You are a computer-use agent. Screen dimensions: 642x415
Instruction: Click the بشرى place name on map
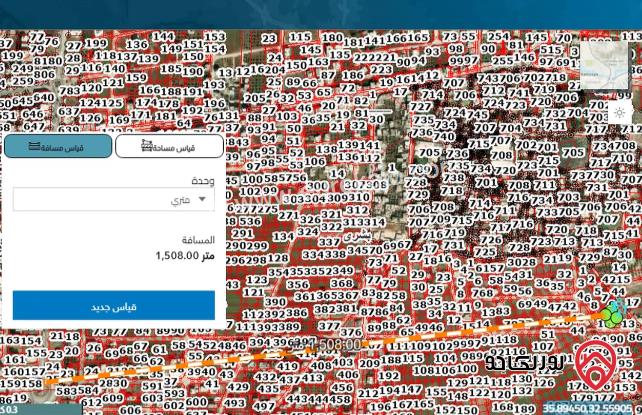pos(357,236)
